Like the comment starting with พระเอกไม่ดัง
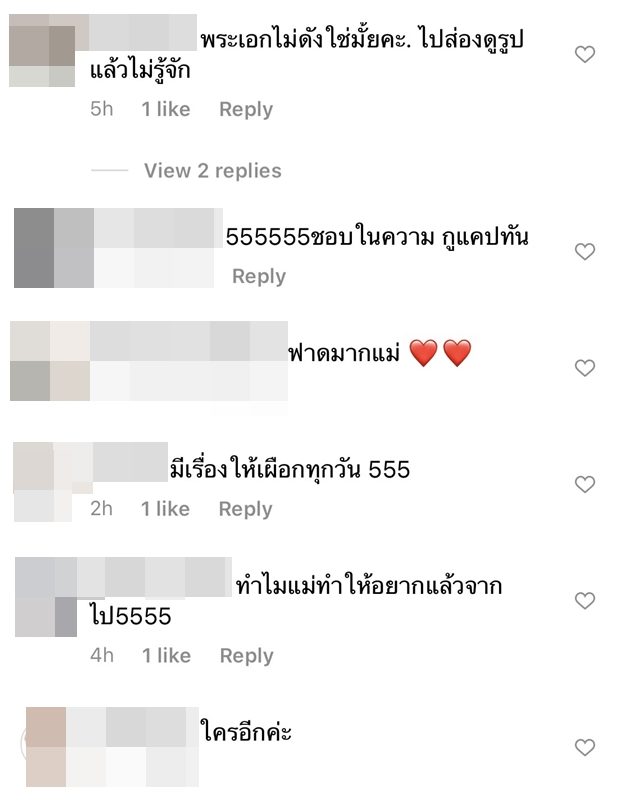The height and width of the screenshot is (800, 632). [585, 54]
